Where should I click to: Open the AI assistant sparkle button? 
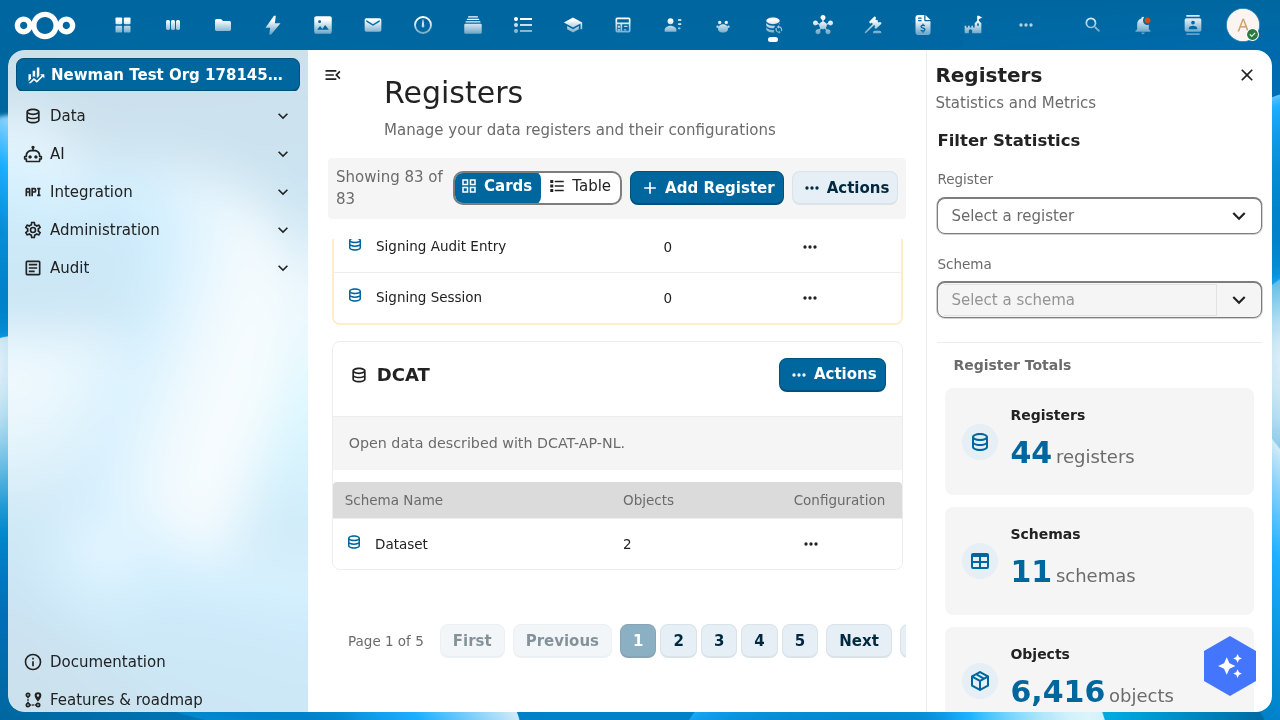1230,666
